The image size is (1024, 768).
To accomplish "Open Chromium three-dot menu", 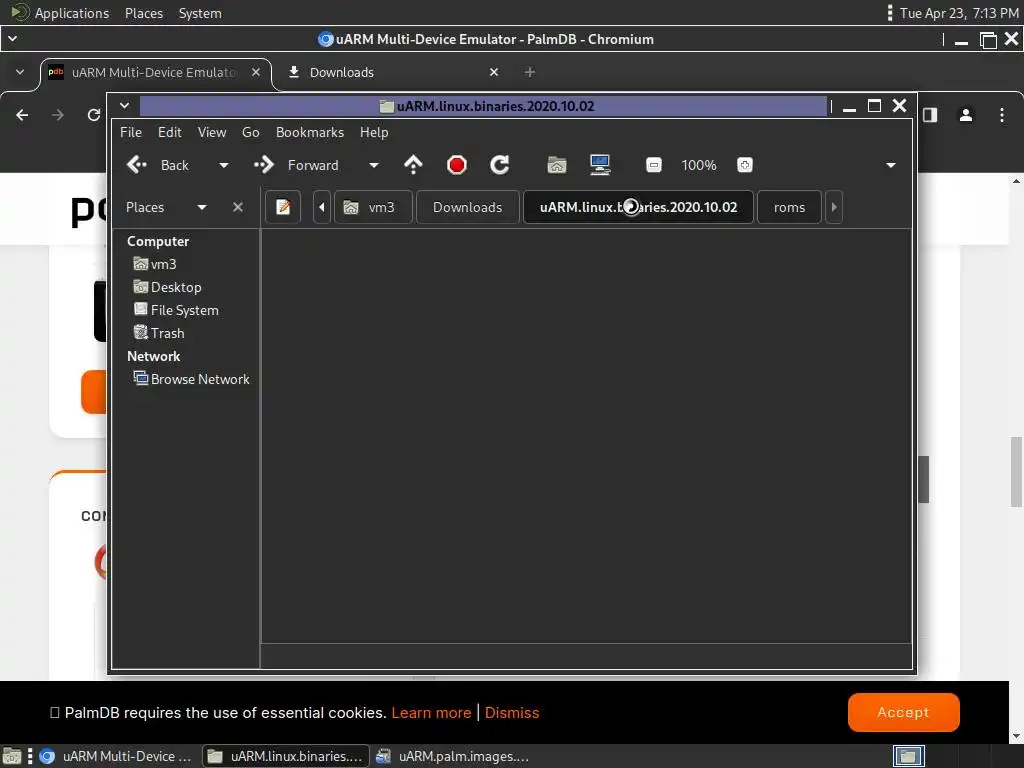I will (x=1002, y=115).
